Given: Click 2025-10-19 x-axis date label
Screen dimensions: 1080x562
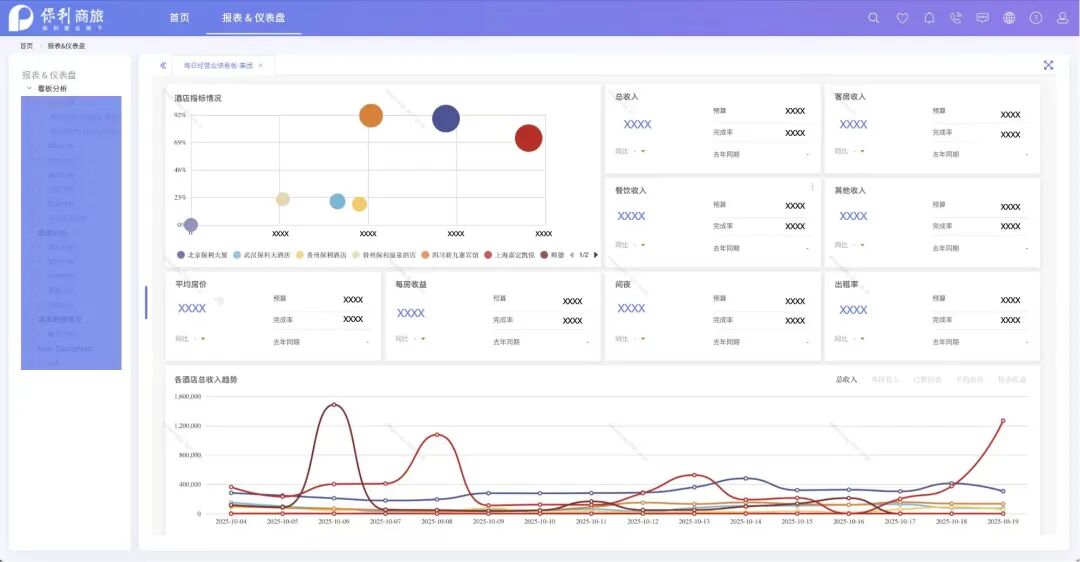Looking at the screenshot, I should 1003,521.
